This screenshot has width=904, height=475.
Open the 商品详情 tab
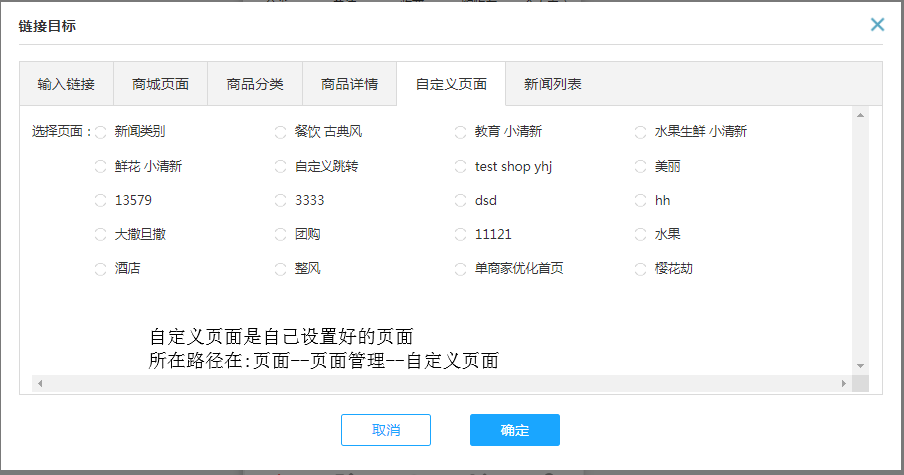pos(349,84)
